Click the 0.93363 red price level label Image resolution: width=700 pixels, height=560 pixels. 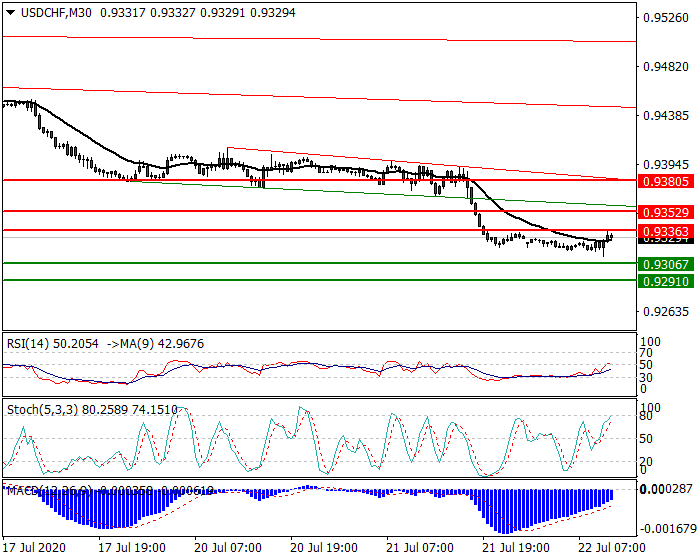[x=666, y=231]
